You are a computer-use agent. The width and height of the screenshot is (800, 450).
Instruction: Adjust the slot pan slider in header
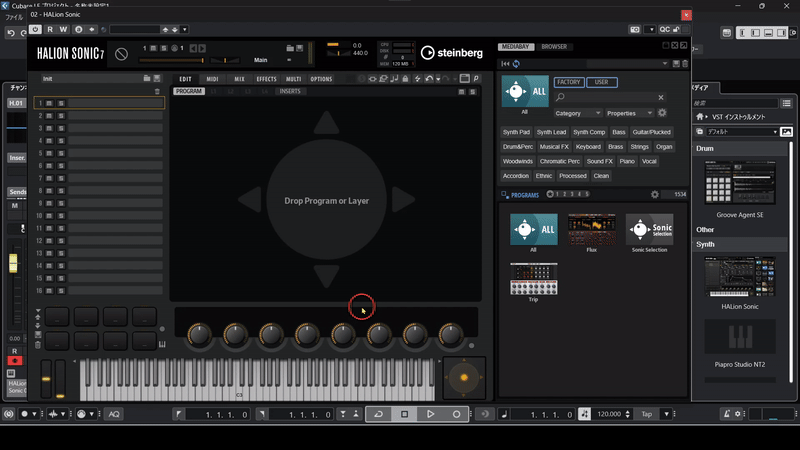click(x=225, y=60)
